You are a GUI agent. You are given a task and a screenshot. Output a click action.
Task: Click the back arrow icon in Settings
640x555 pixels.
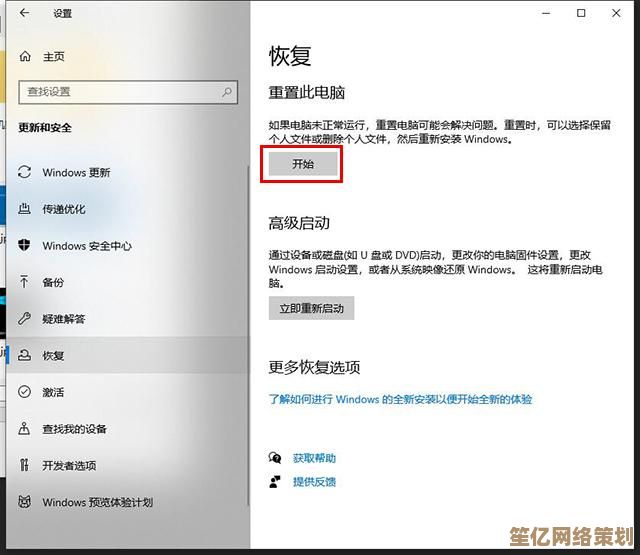pos(24,13)
